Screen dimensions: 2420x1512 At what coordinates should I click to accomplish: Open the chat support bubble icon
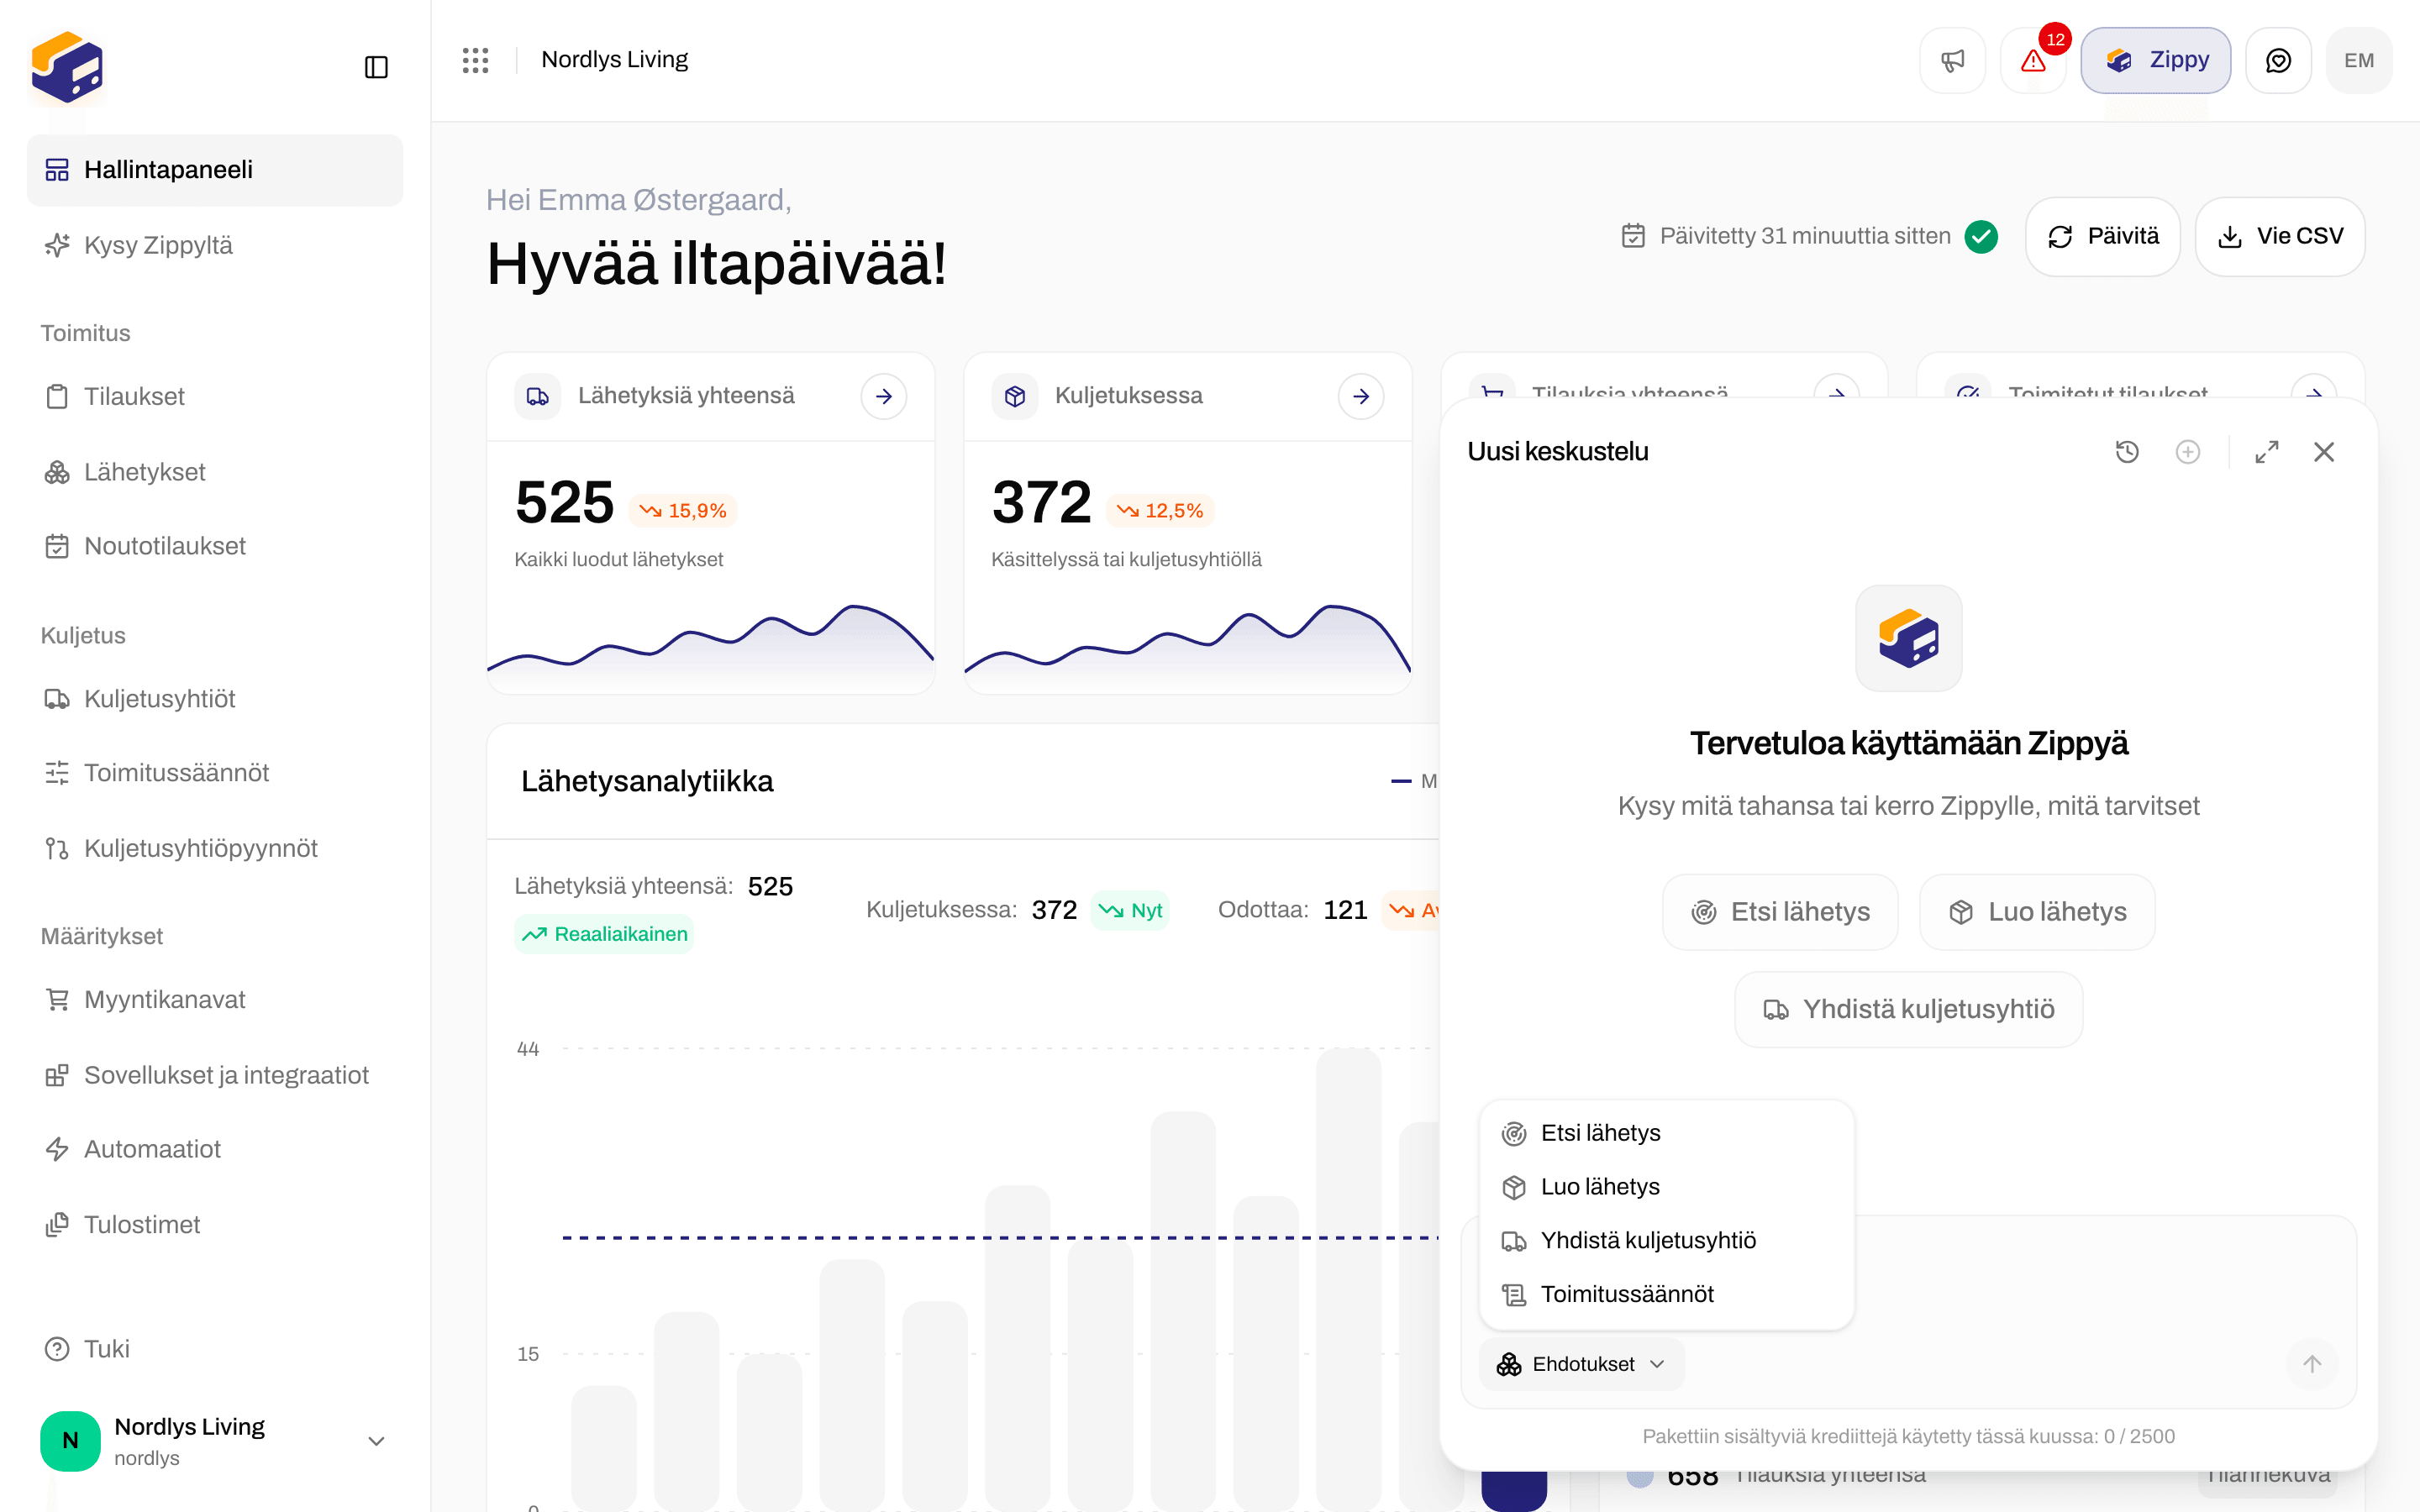pos(2278,60)
